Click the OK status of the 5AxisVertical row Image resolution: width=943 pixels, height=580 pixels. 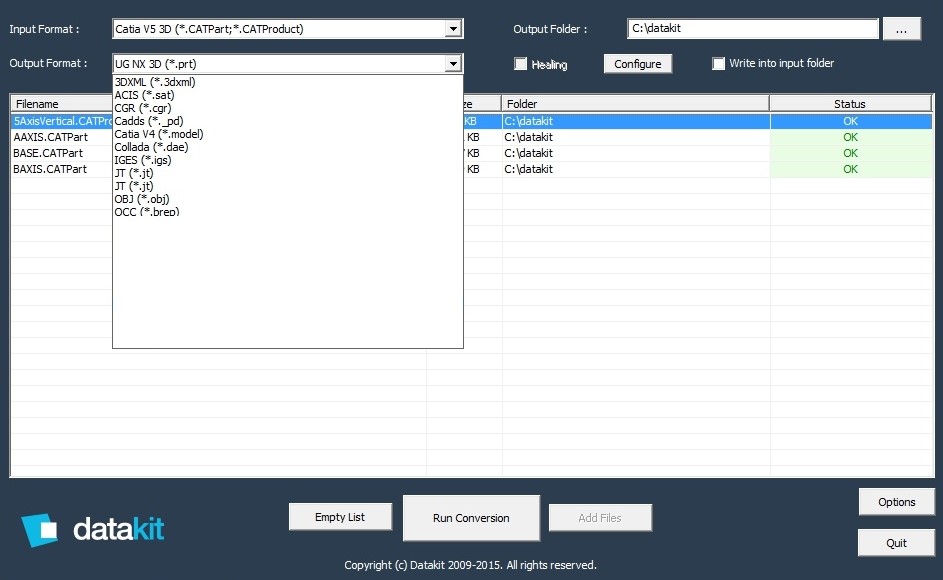pos(850,121)
